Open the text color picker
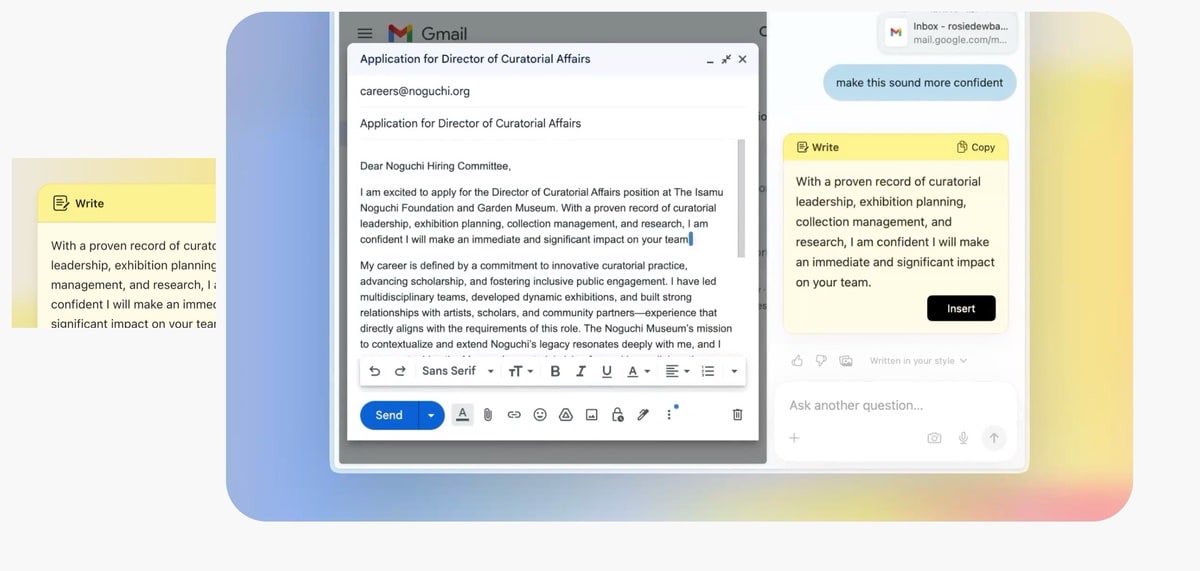Viewport: 1200px width, 571px height. point(637,371)
